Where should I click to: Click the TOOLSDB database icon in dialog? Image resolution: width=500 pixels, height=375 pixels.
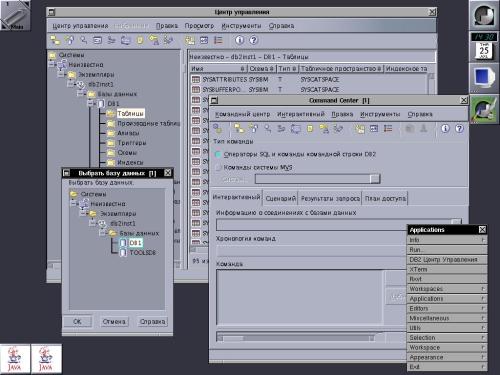tap(123, 253)
